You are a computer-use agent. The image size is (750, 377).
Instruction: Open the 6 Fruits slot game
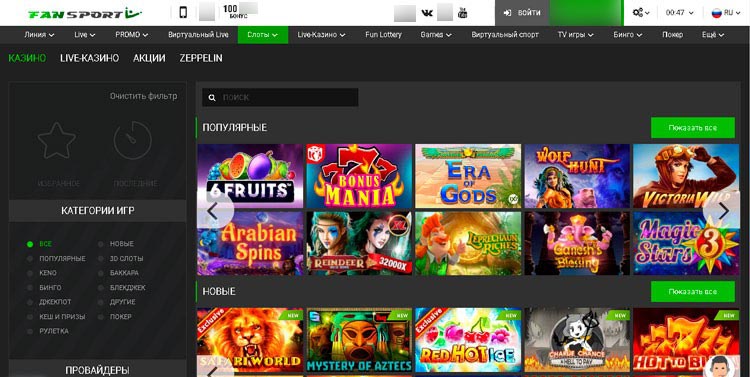click(250, 176)
